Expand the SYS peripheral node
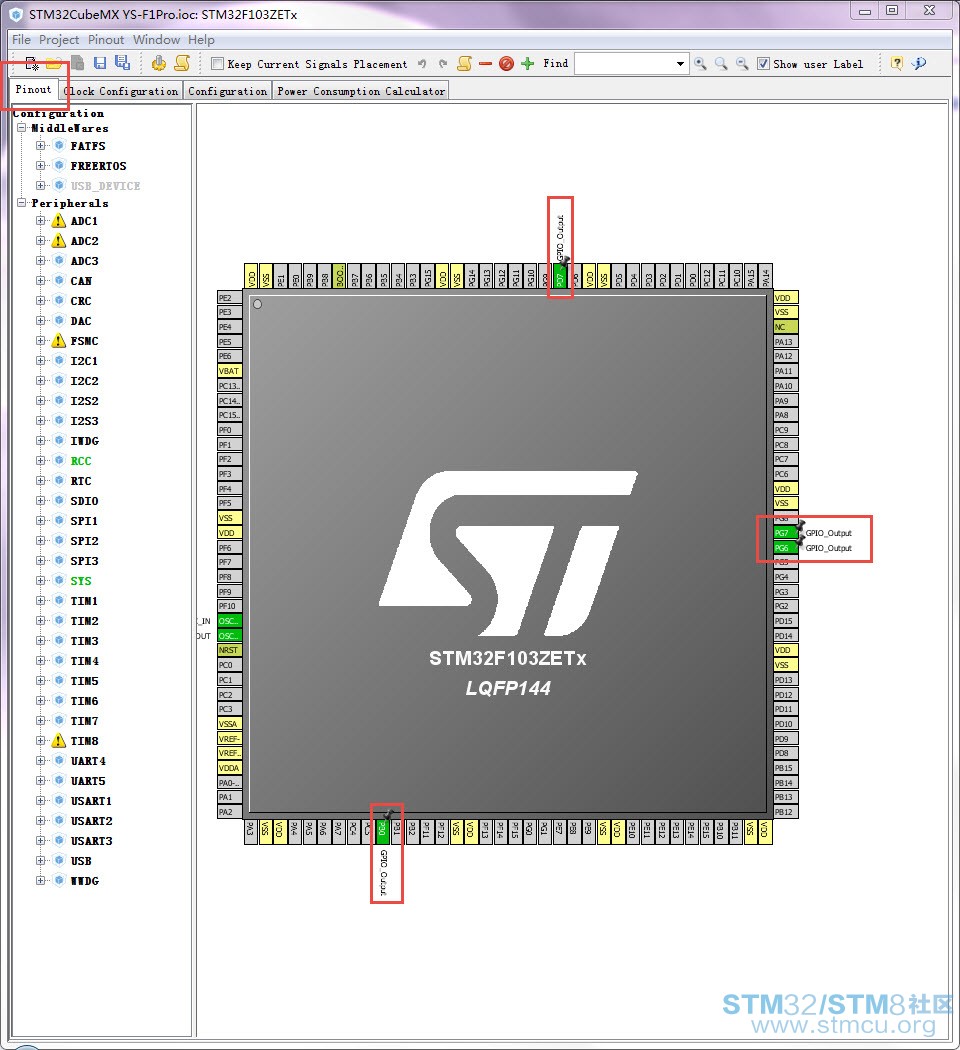Viewport: 960px width, 1050px height. click(40, 581)
